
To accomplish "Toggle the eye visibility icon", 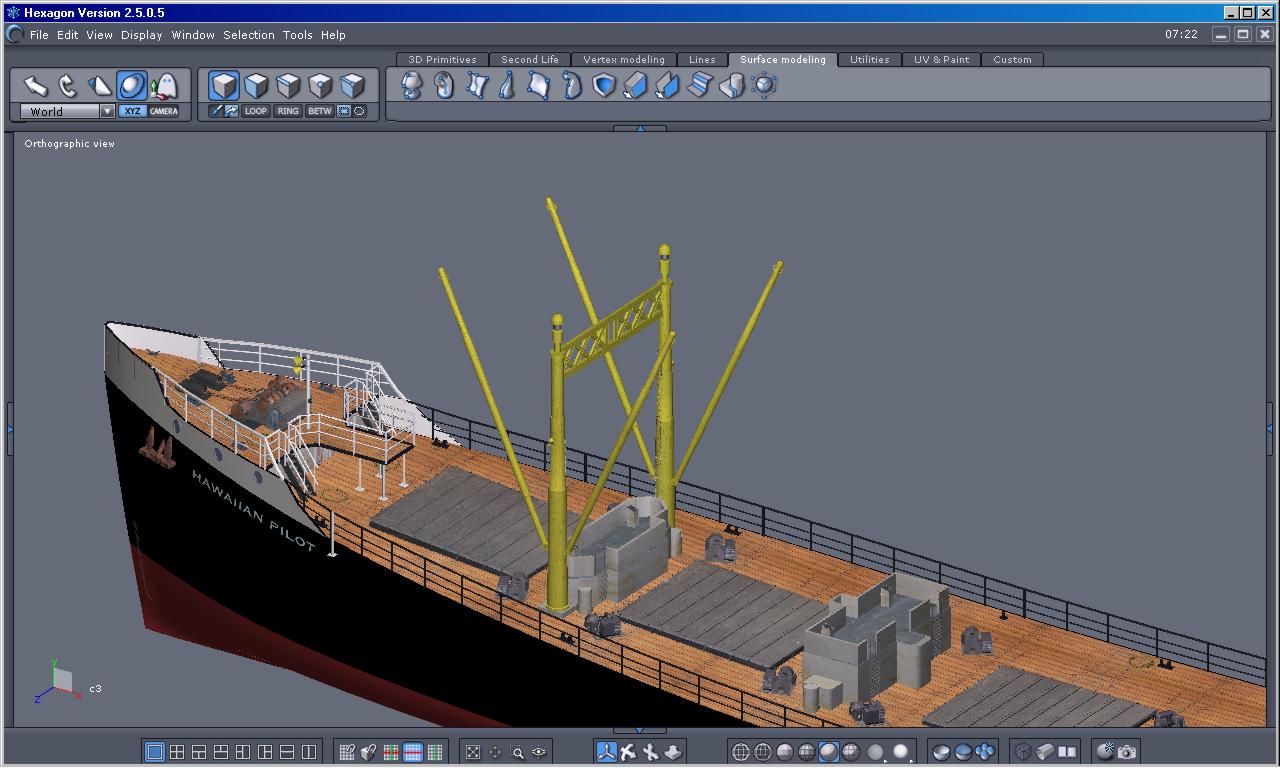I will 540,752.
